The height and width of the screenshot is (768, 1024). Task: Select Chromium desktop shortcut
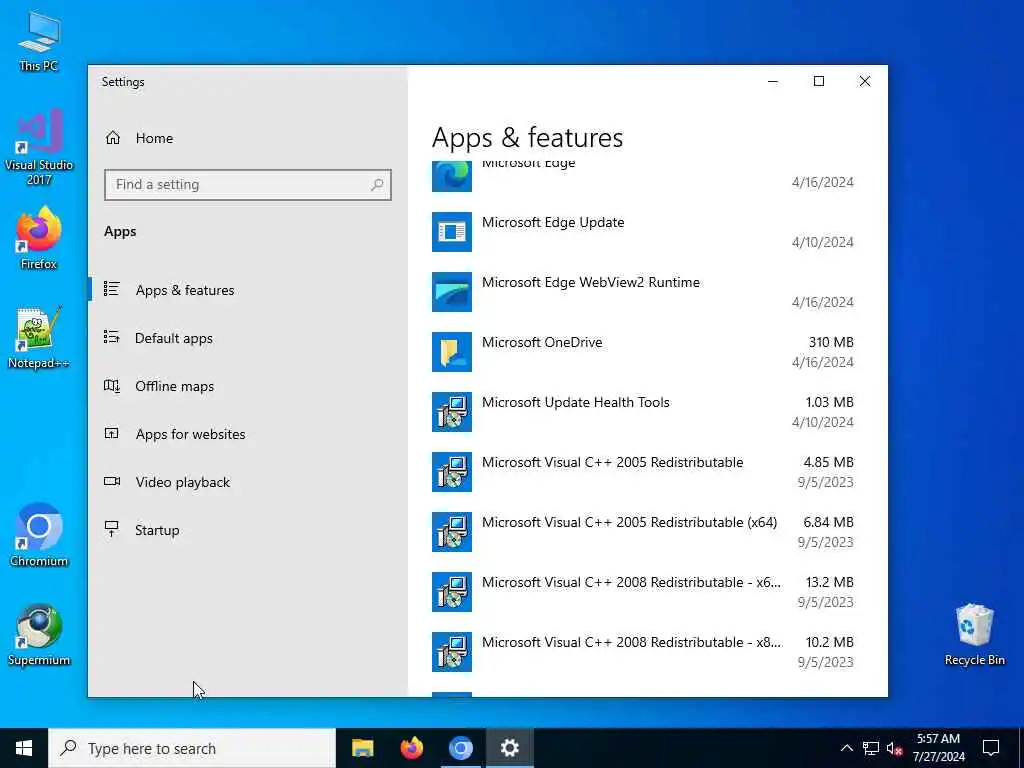39,535
